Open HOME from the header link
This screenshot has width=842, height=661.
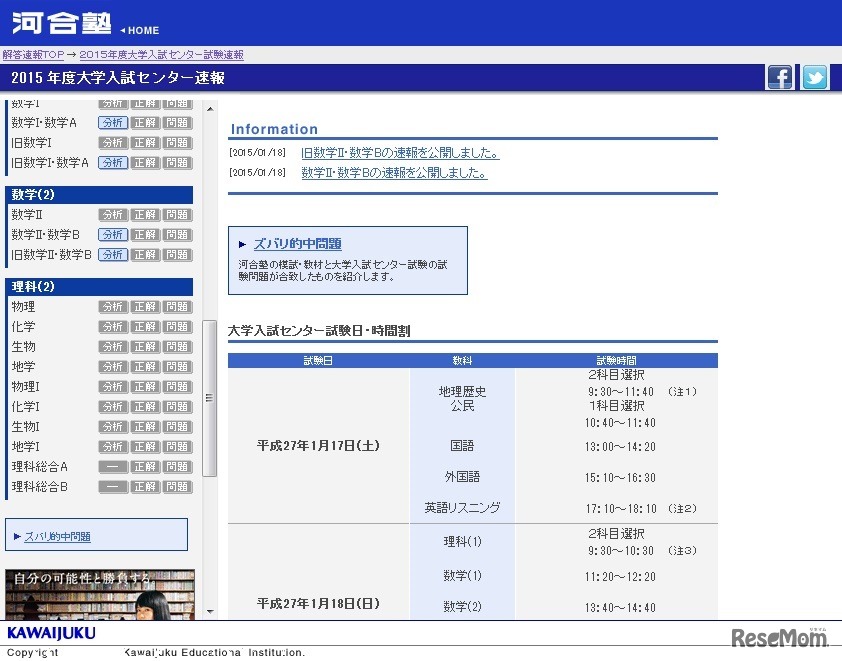(140, 31)
